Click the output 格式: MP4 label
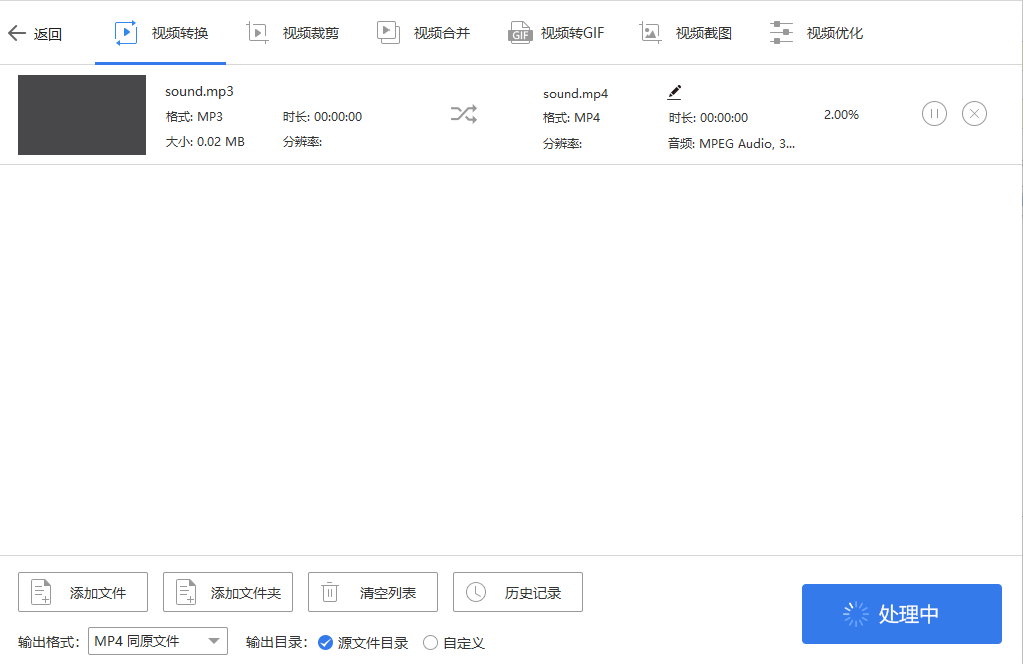This screenshot has width=1023, height=664. coord(571,118)
